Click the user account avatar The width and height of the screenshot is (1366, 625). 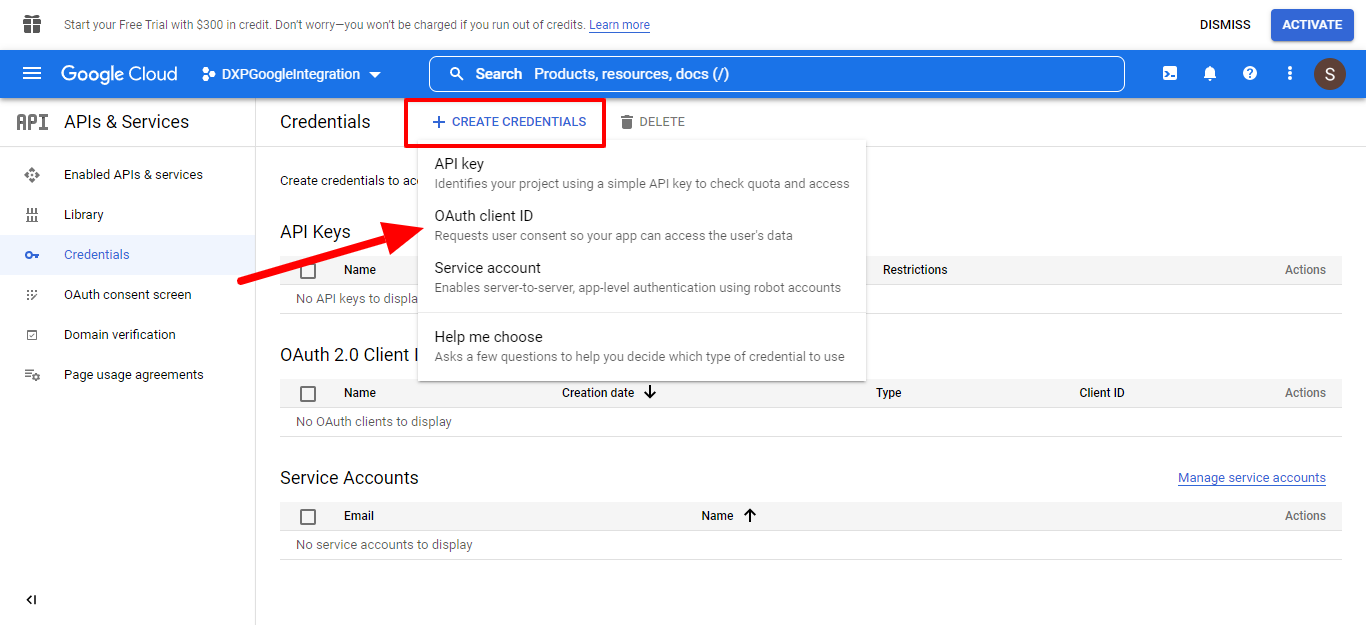pos(1329,74)
